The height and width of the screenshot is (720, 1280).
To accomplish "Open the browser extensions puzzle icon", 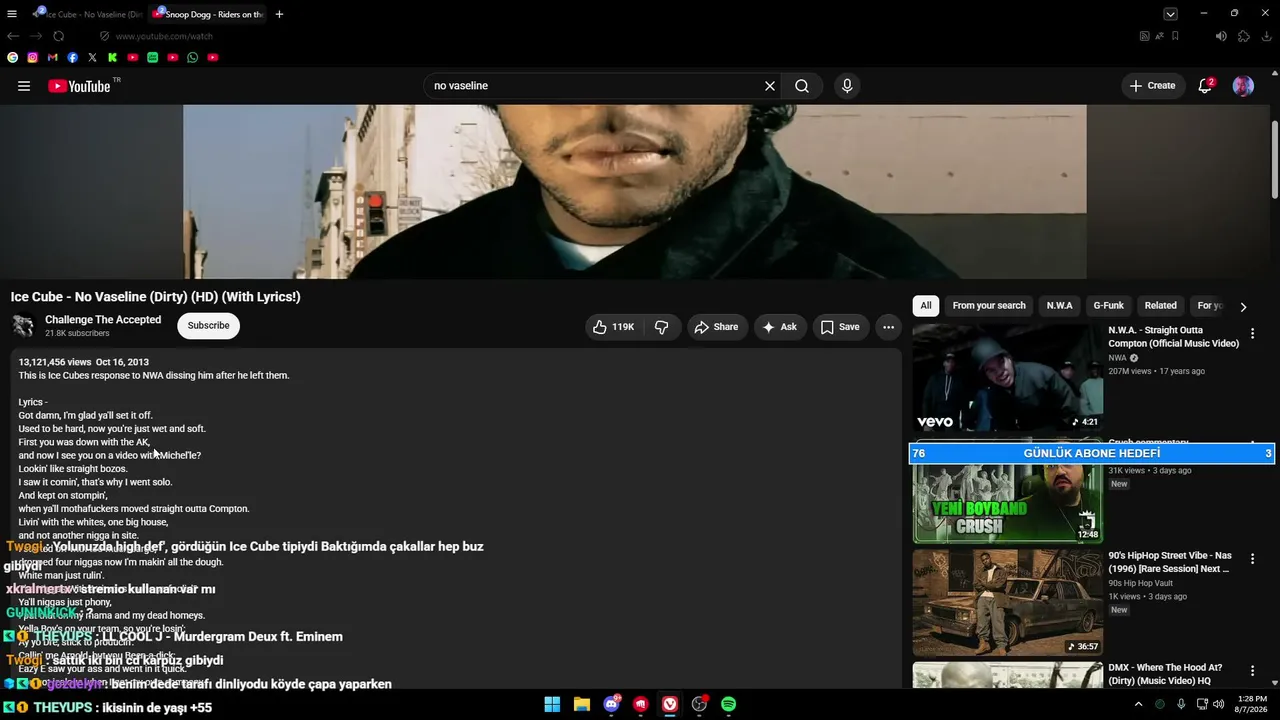I will (x=1244, y=36).
